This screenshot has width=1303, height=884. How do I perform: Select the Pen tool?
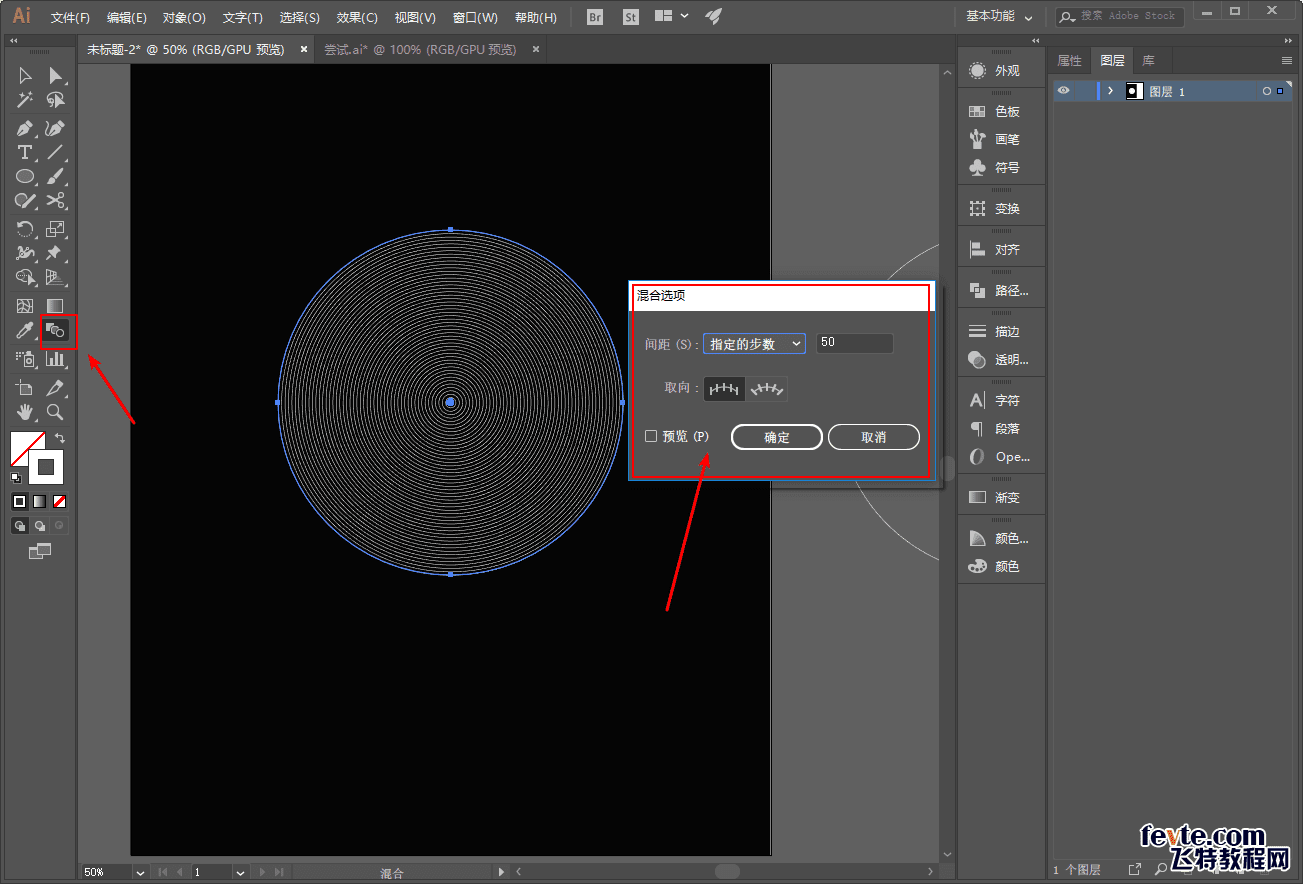coord(25,129)
